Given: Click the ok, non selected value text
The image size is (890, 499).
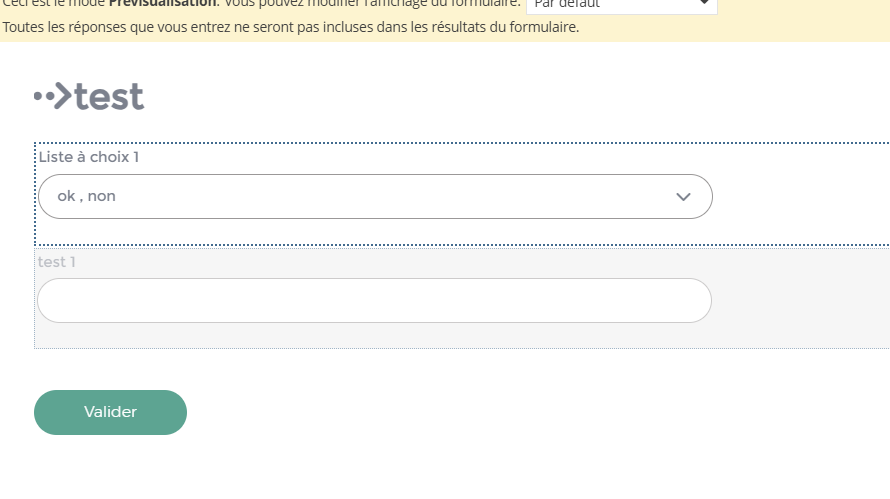Looking at the screenshot, I should click(x=86, y=196).
